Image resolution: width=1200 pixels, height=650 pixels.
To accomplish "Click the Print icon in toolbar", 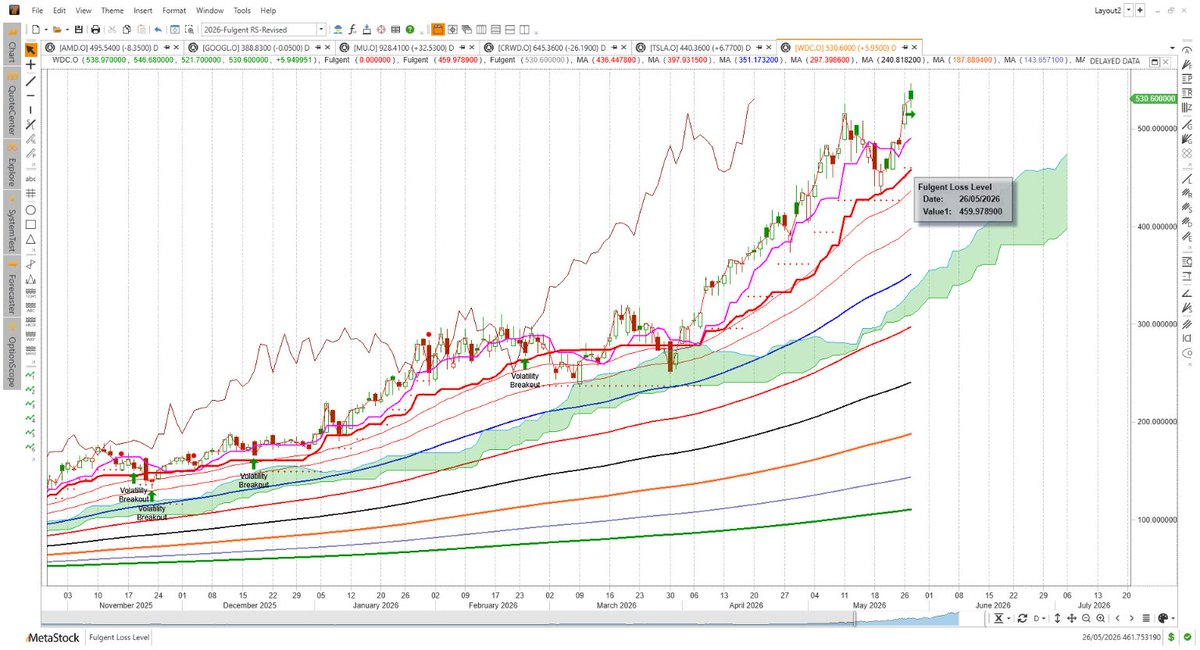I will 95,30.
